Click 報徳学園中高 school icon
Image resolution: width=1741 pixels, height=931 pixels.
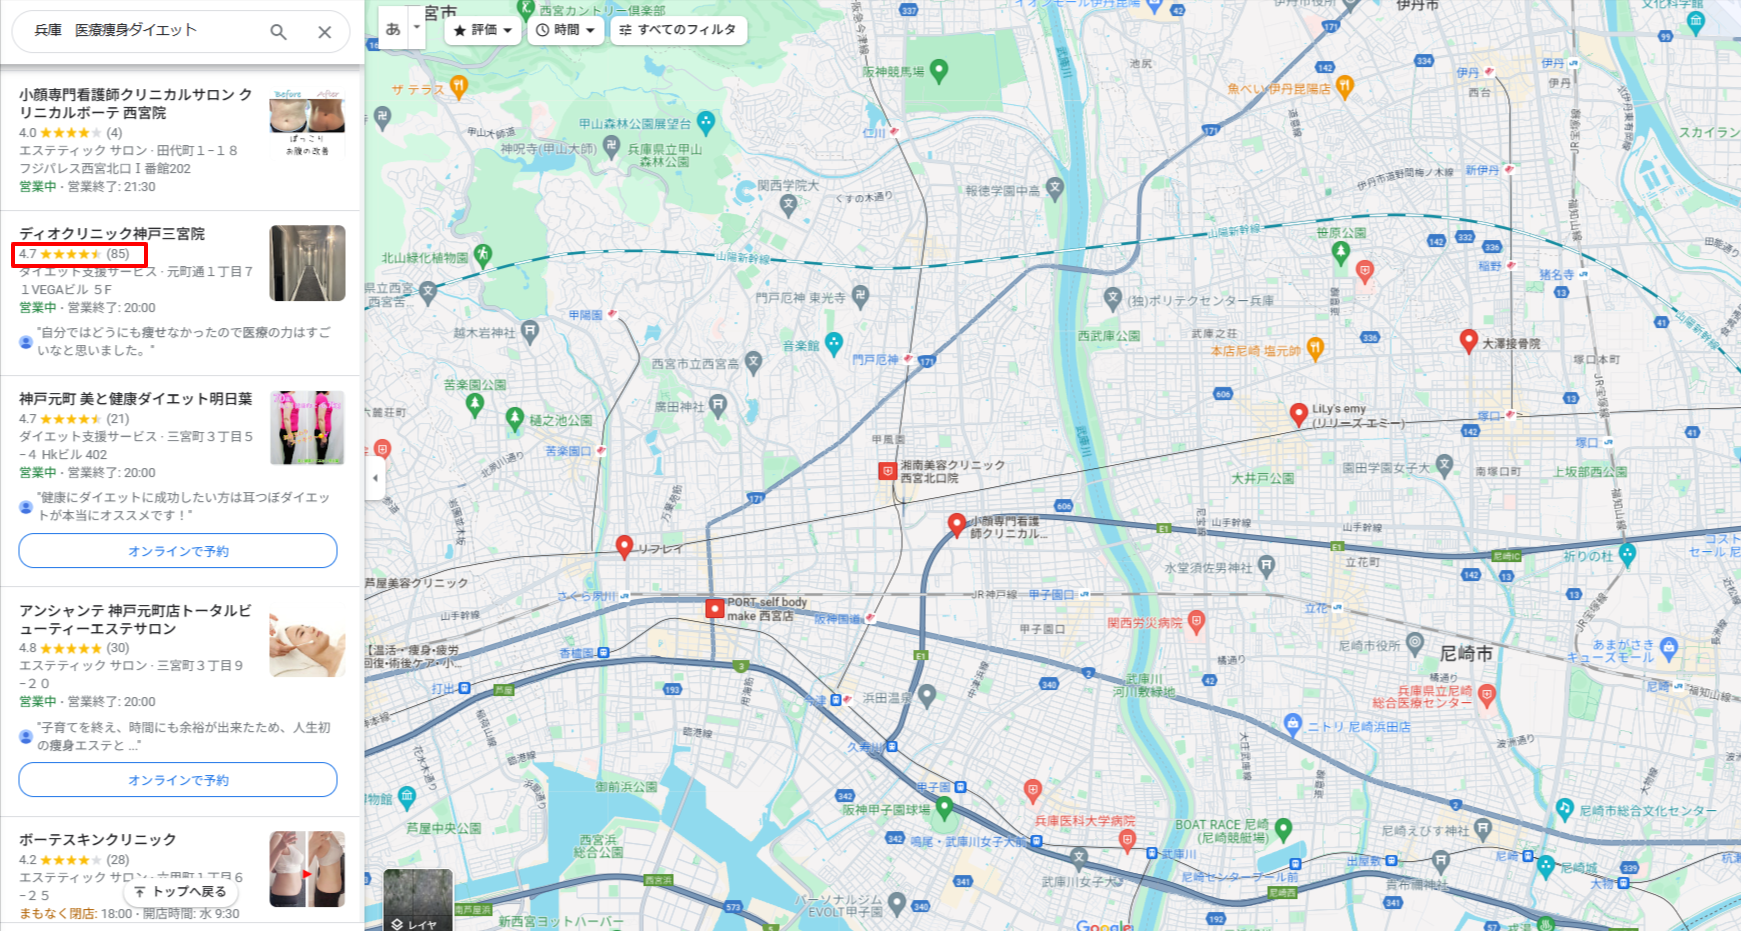(x=1055, y=187)
